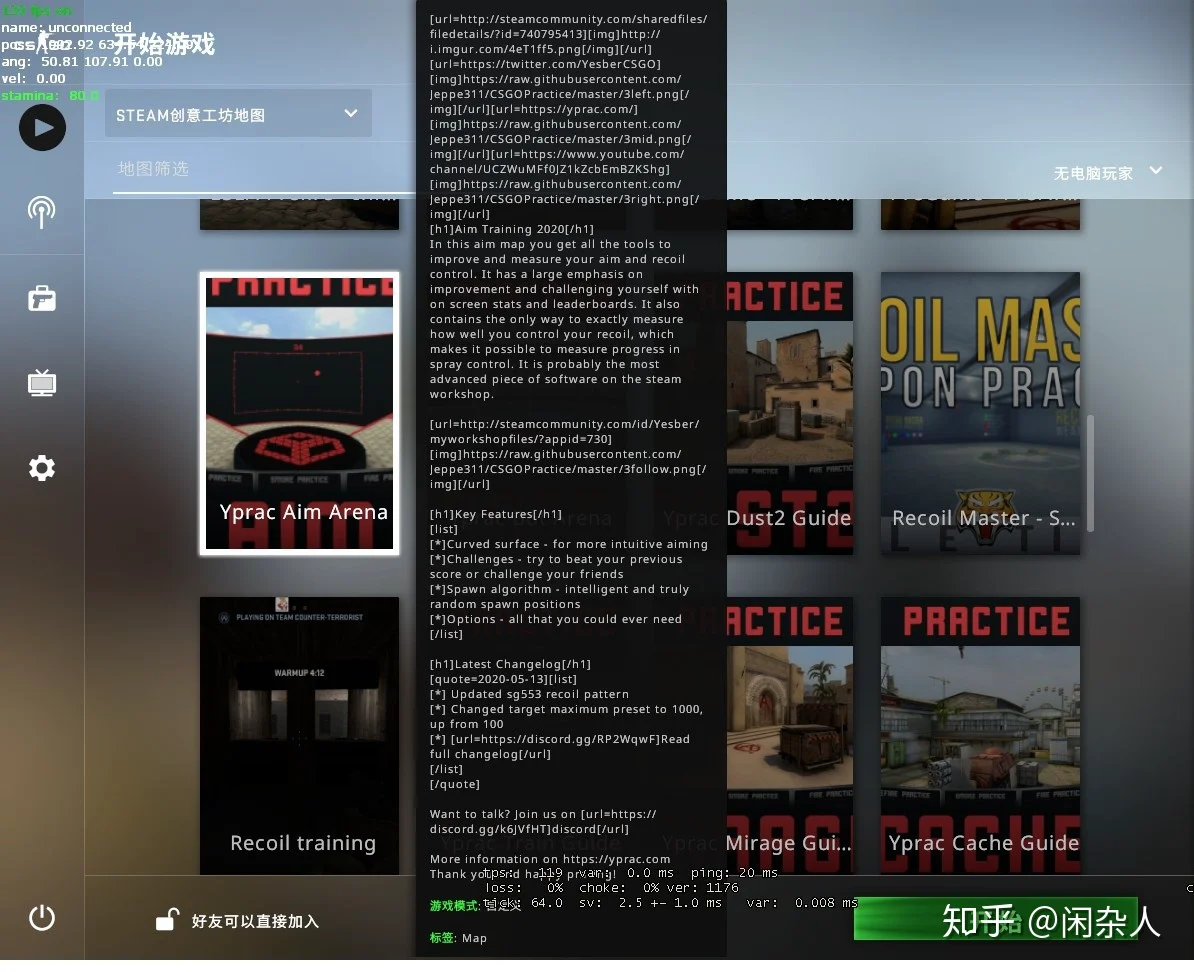Viewport: 1194px width, 972px height.
Task: Click the map list vertical scrollbar
Action: 1090,473
